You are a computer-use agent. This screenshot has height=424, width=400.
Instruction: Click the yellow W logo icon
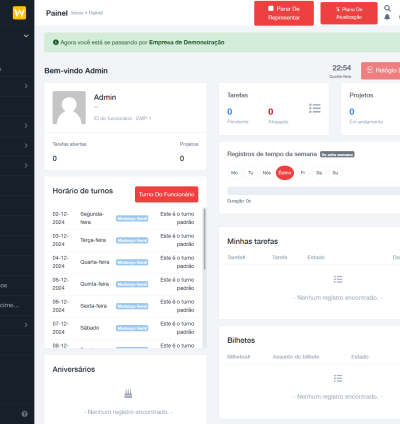tap(19, 13)
